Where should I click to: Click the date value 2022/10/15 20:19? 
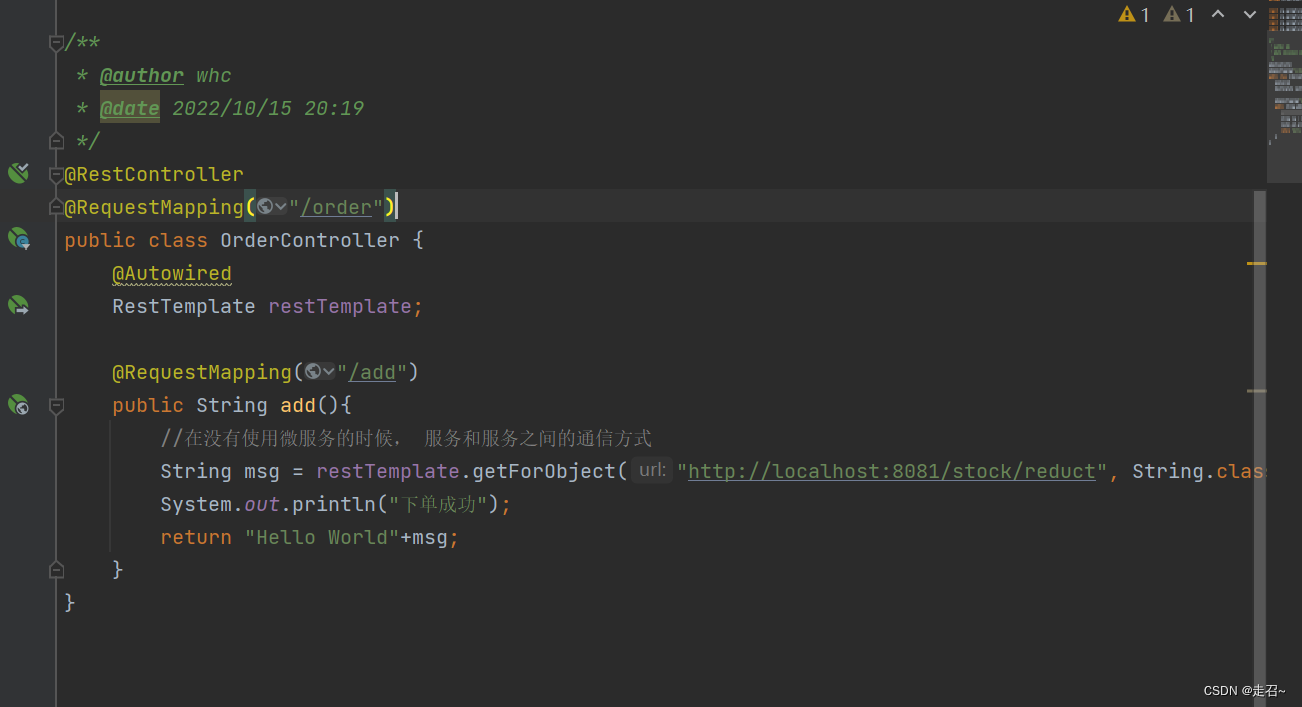[x=268, y=108]
